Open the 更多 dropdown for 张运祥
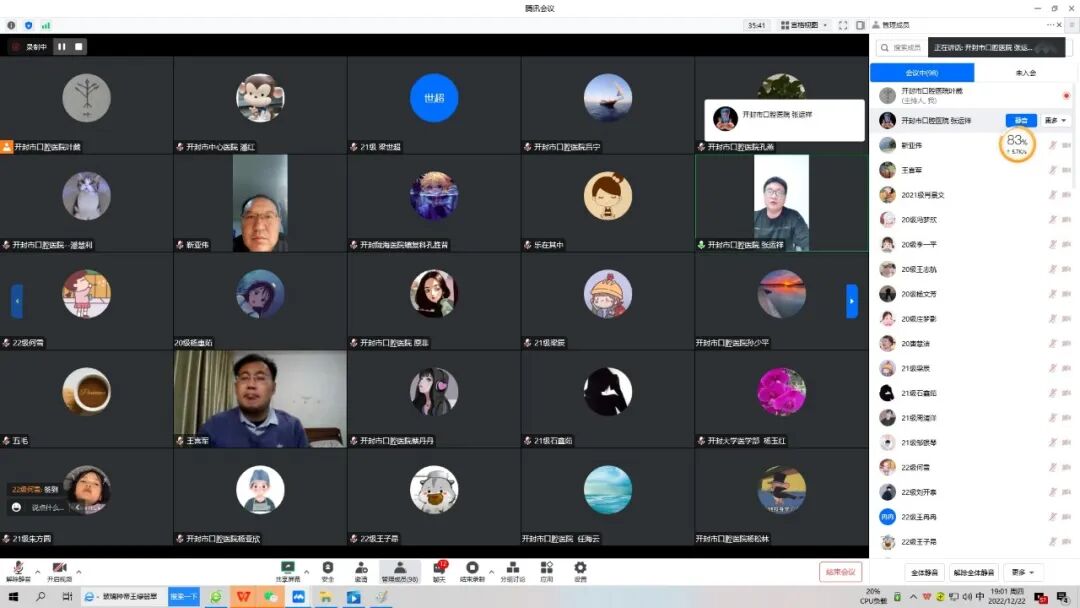 [1055, 120]
